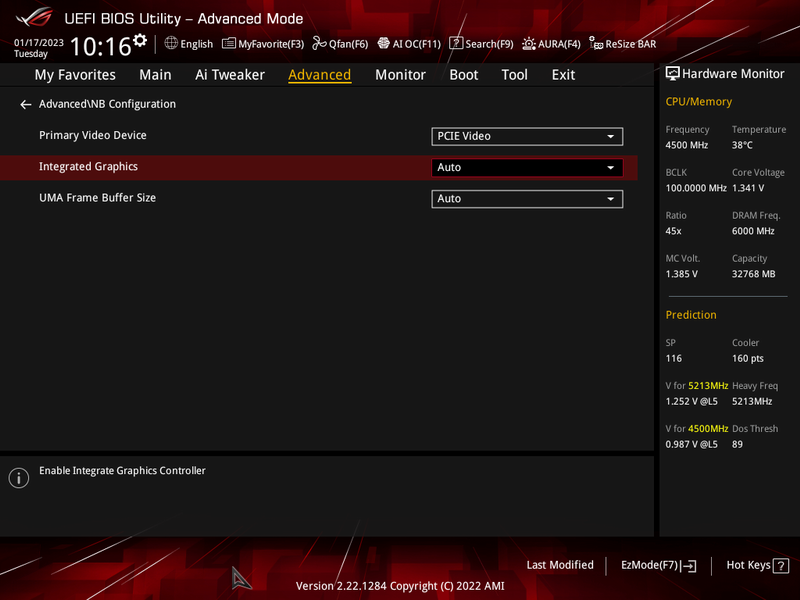800x600 pixels.
Task: Click the Cooler 160 pts value
Action: tap(748, 359)
